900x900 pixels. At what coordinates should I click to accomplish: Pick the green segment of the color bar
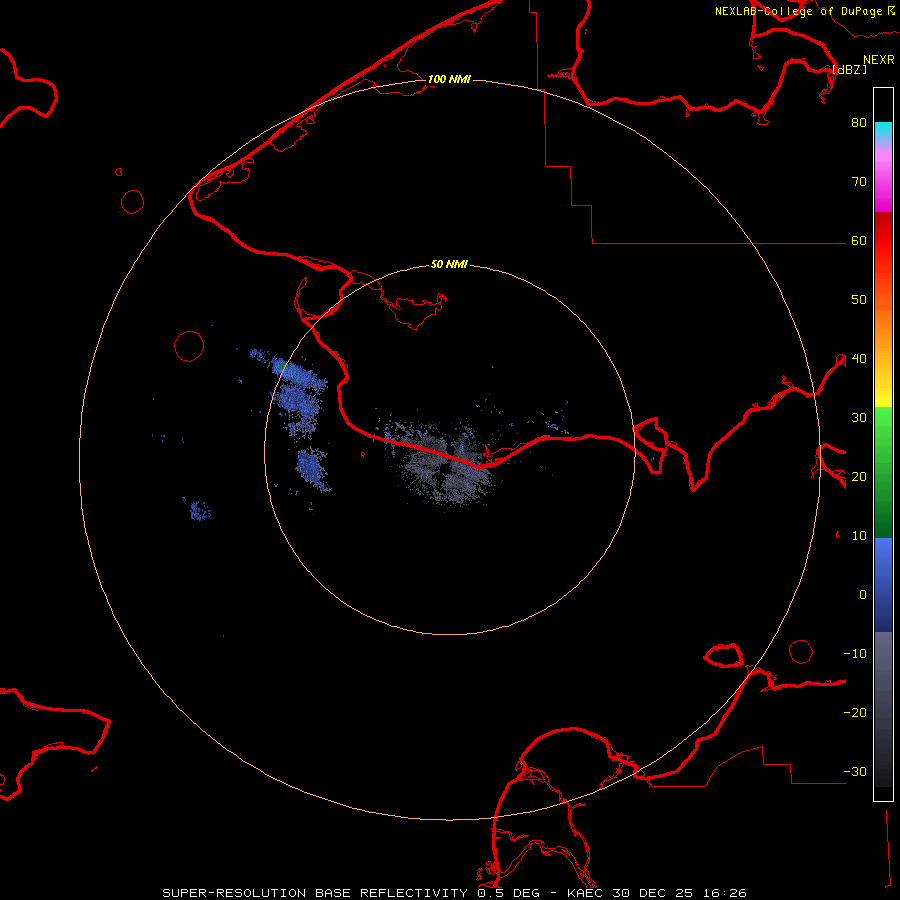click(883, 472)
